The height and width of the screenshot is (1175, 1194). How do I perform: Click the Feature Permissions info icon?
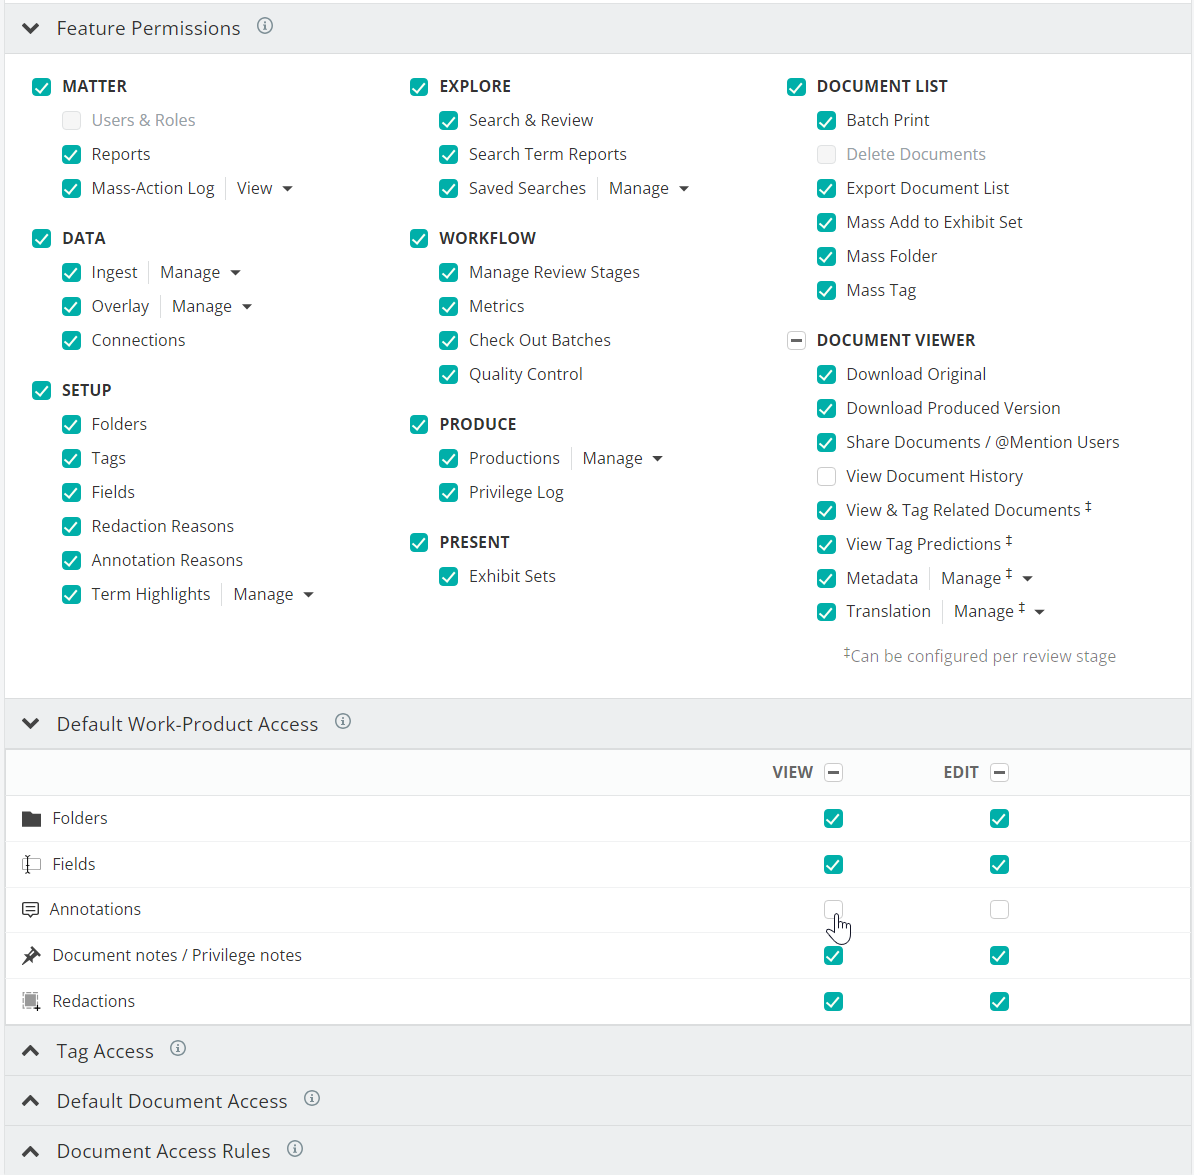[x=265, y=27]
